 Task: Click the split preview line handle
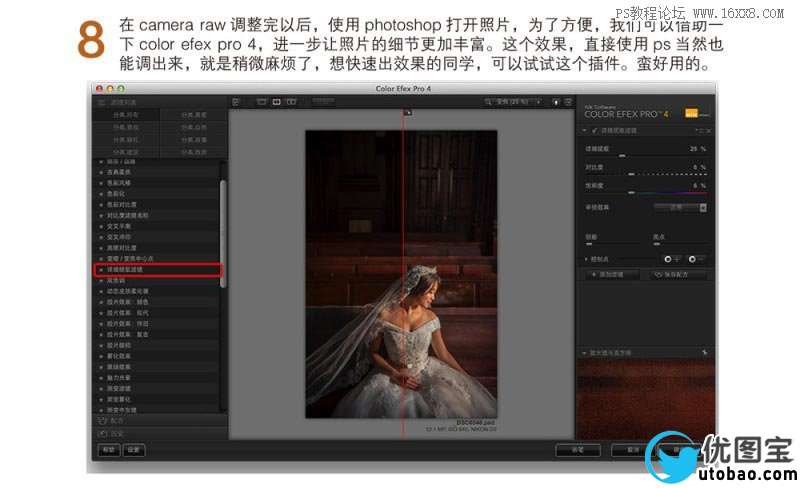point(407,112)
